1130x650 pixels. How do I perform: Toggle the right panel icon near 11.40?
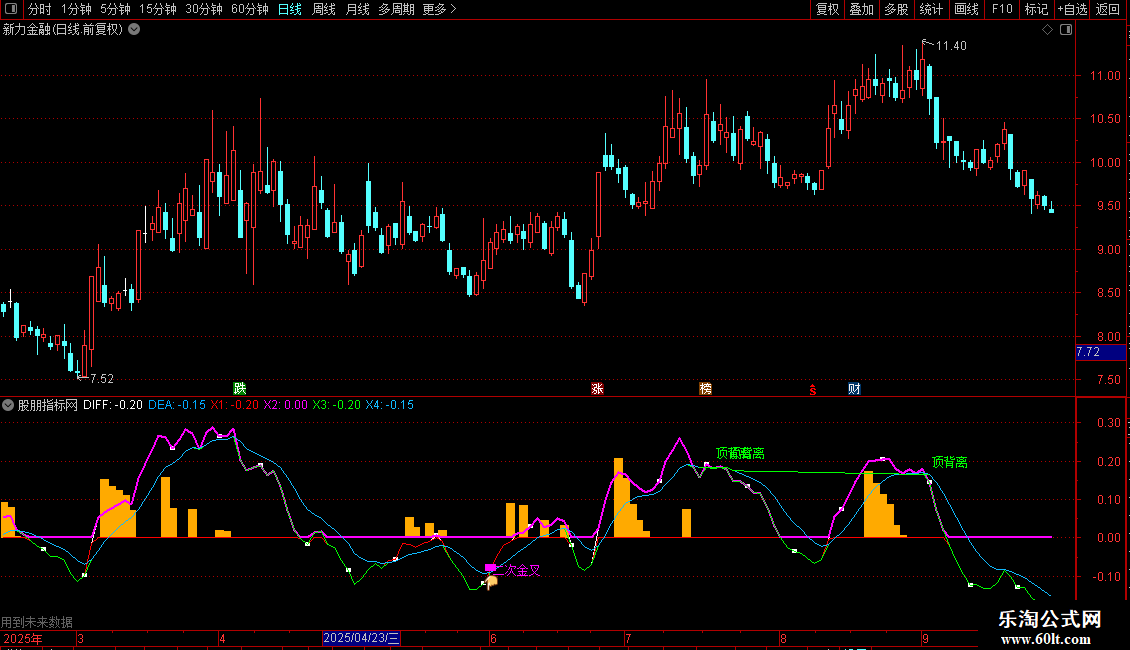pos(1066,30)
